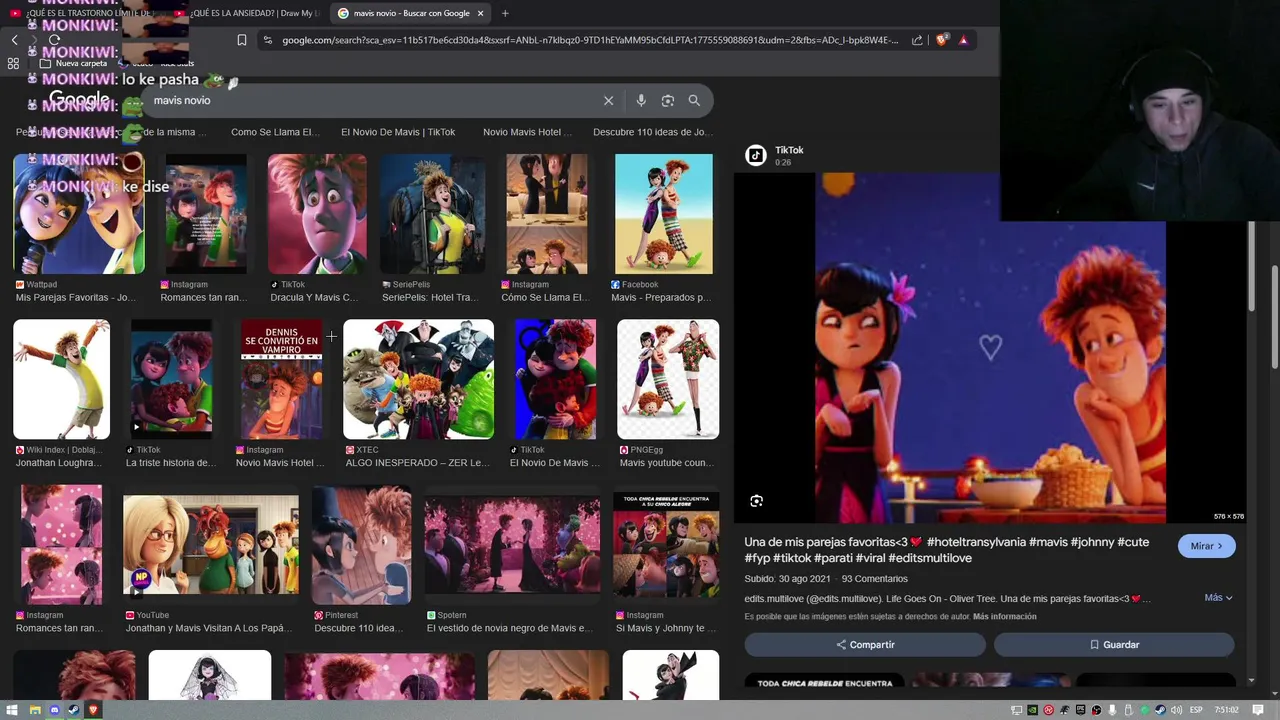Open XTEC 'ALGO INESPERADO' thumbnail
This screenshot has width=1280, height=720.
point(418,379)
